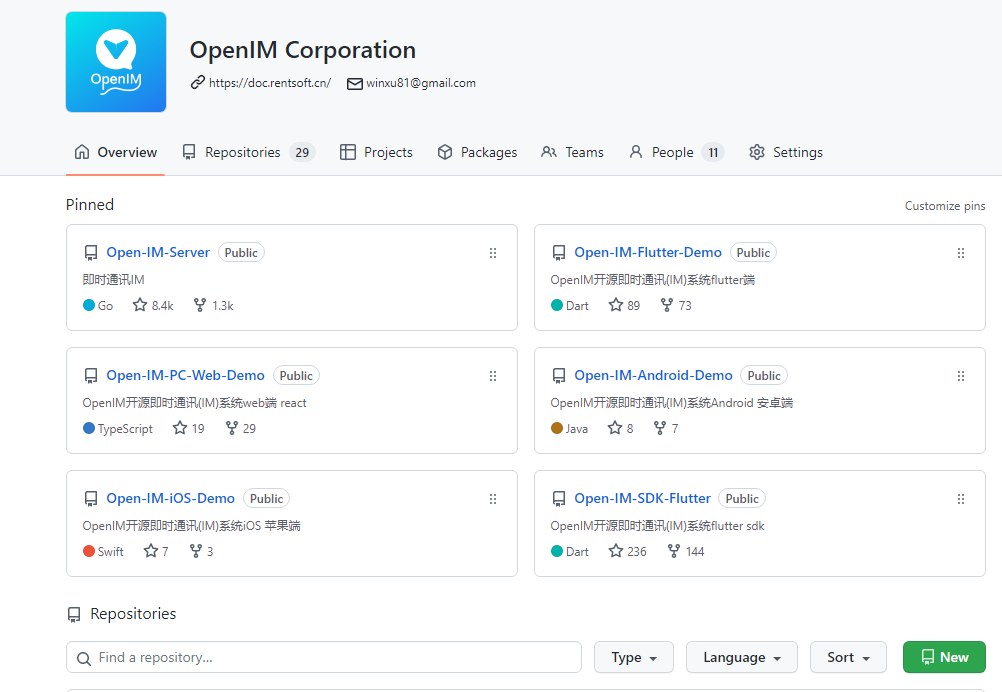View 73 forks of Open-IM-Flutter-Demo

click(676, 305)
